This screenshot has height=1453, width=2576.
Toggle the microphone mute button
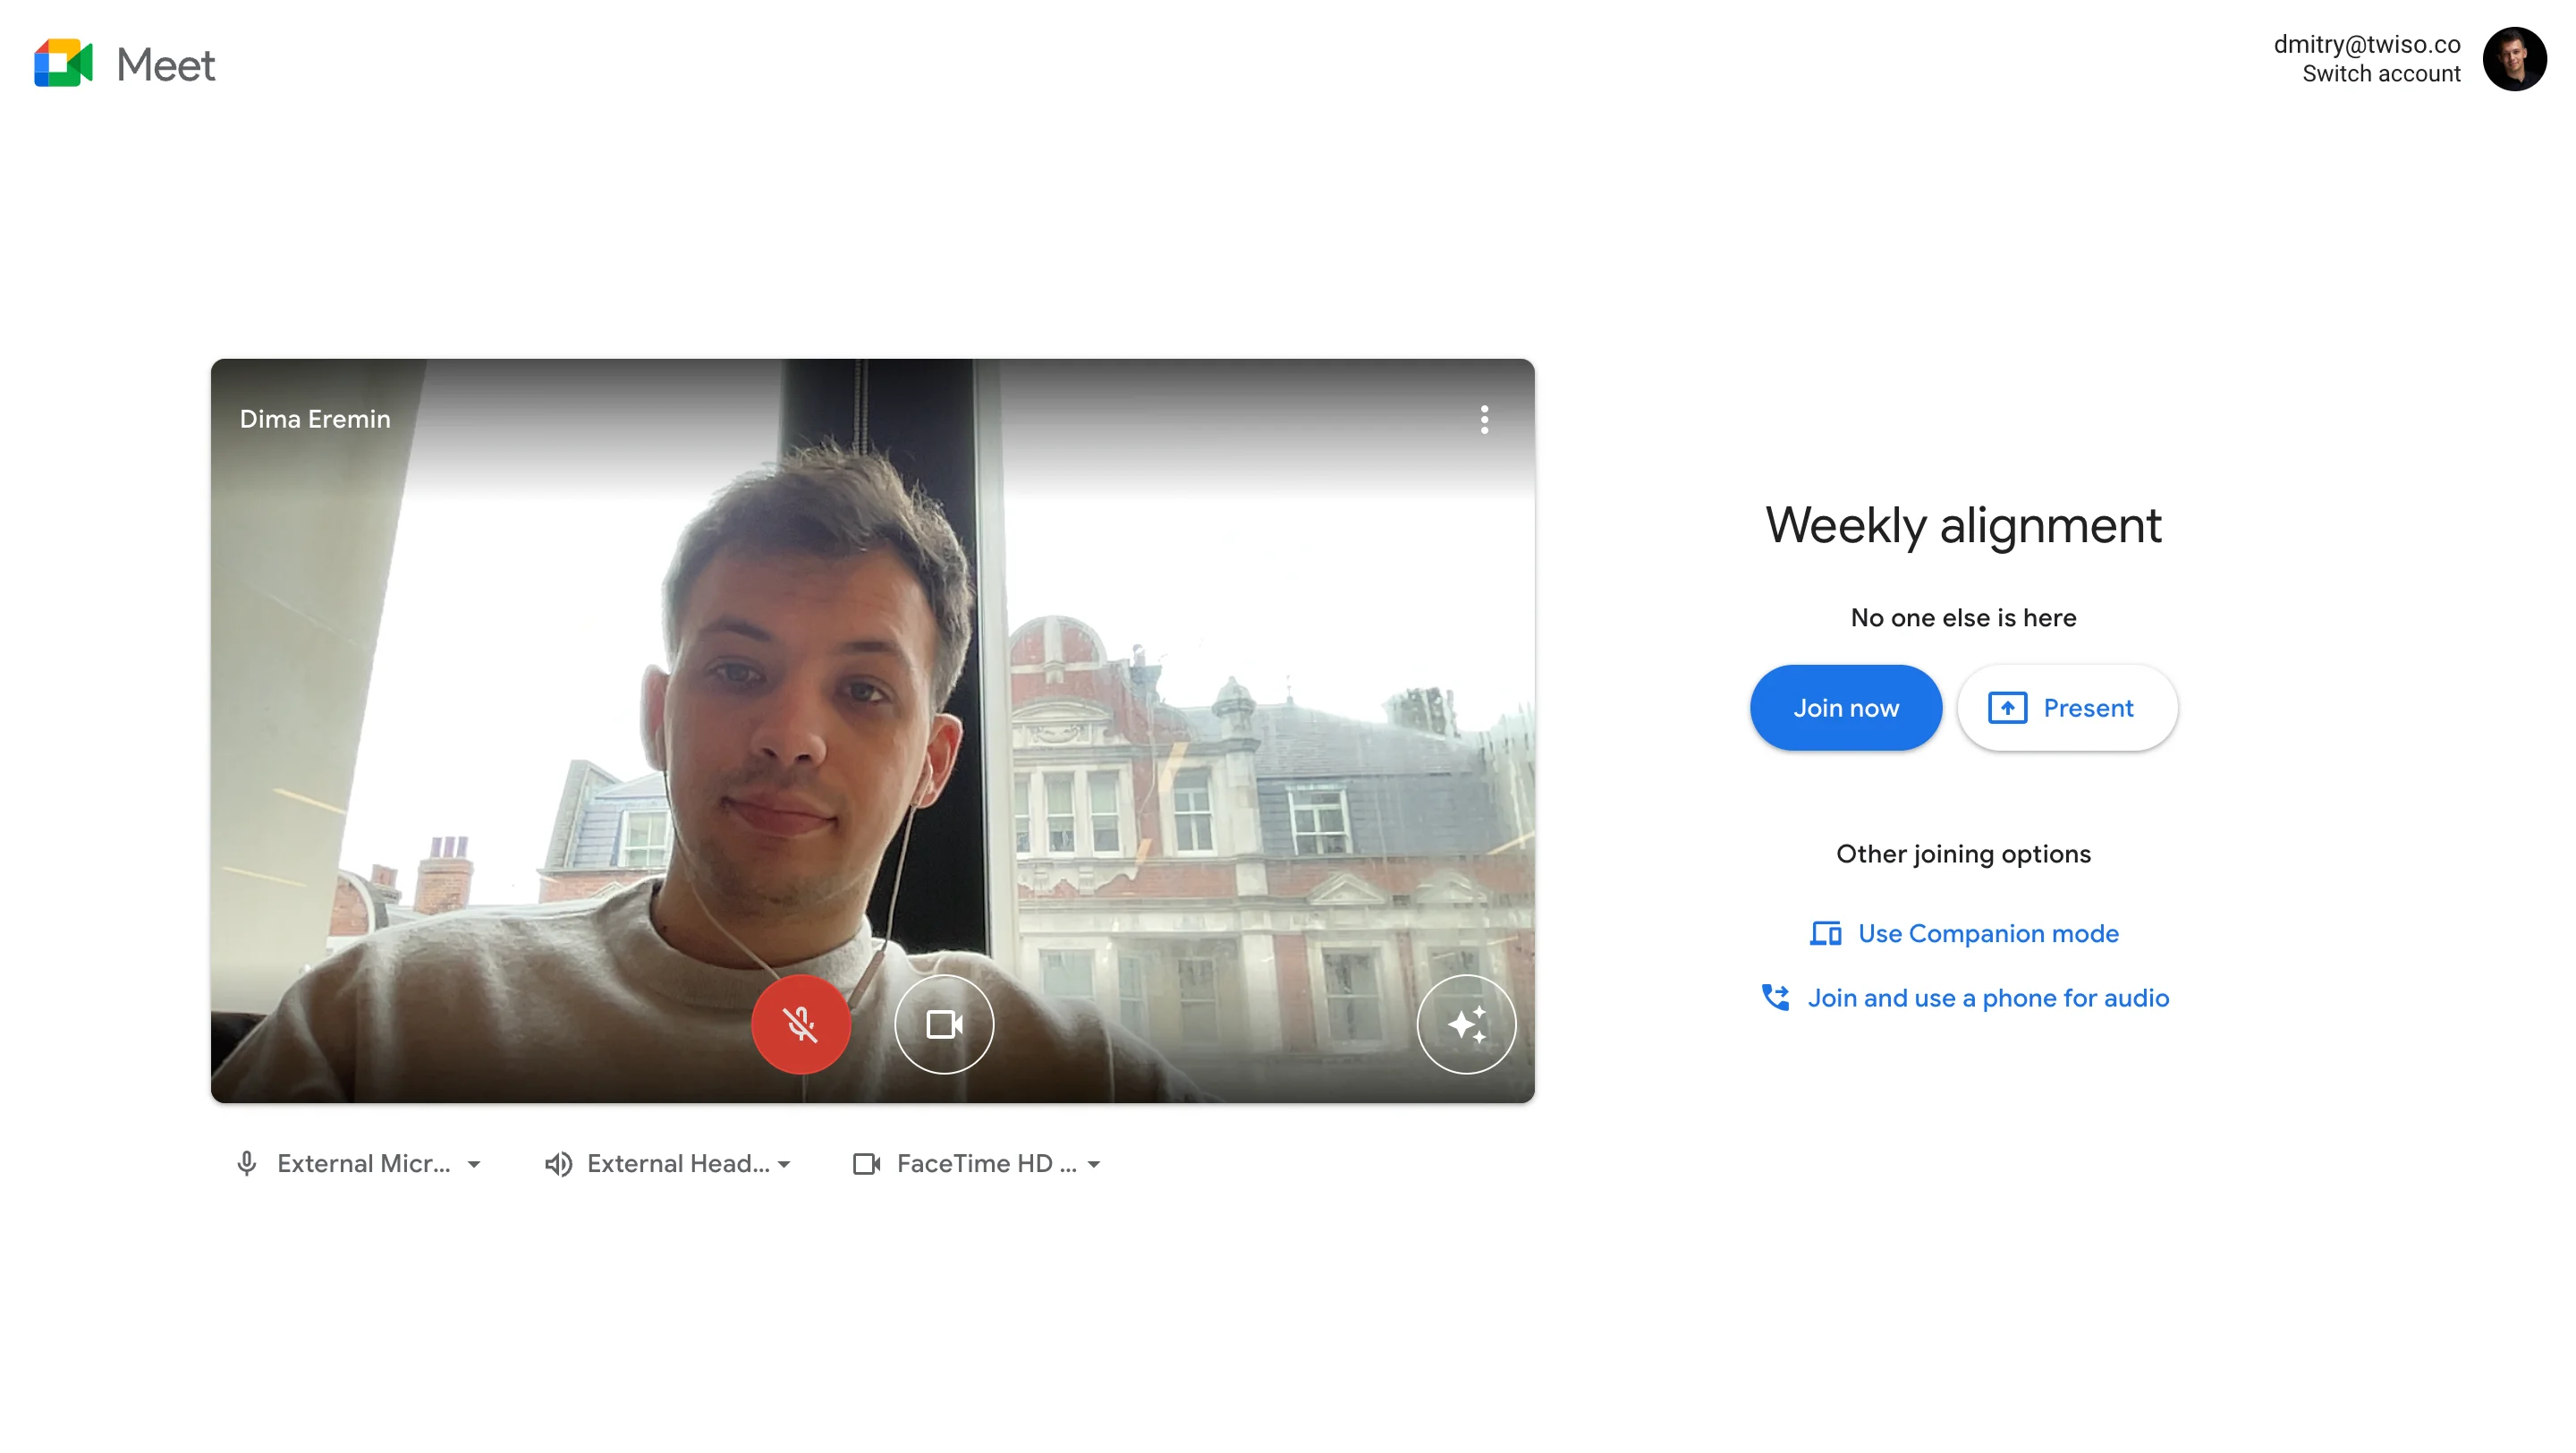click(x=800, y=1023)
